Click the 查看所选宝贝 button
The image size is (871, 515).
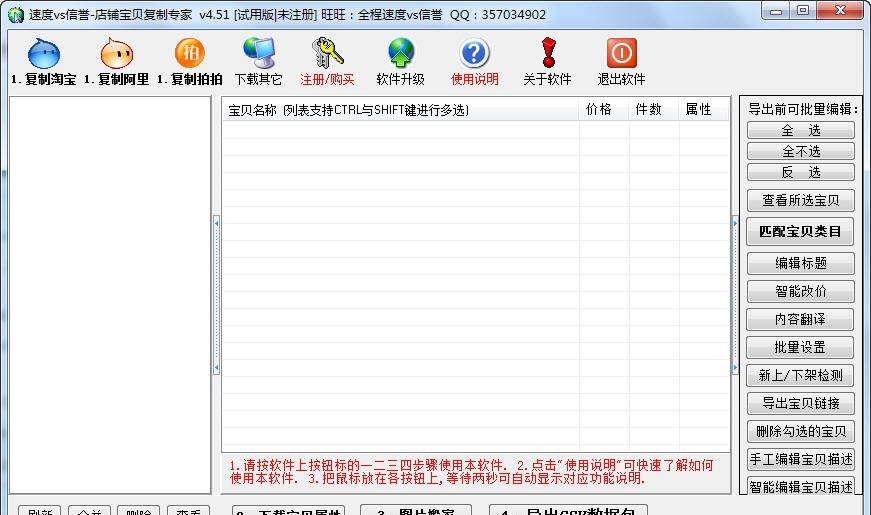[x=800, y=200]
